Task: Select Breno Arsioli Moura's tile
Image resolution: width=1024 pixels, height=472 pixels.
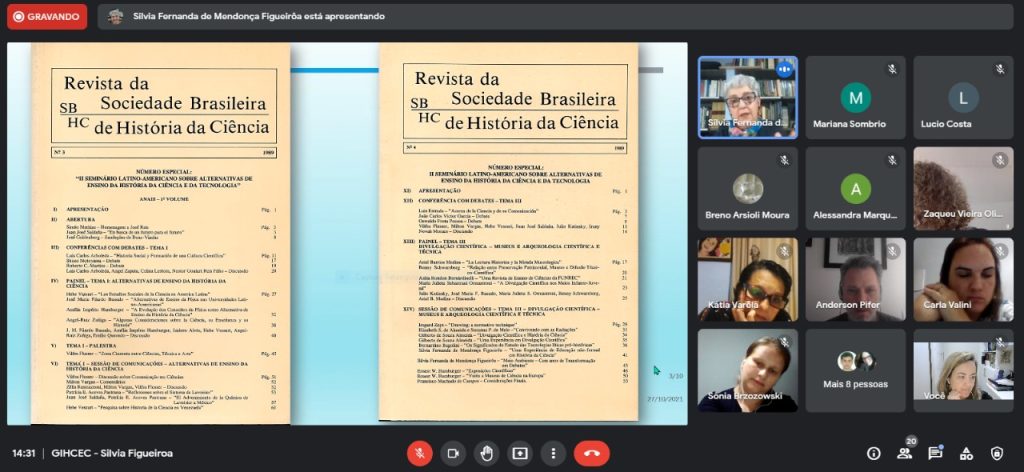Action: click(x=748, y=188)
